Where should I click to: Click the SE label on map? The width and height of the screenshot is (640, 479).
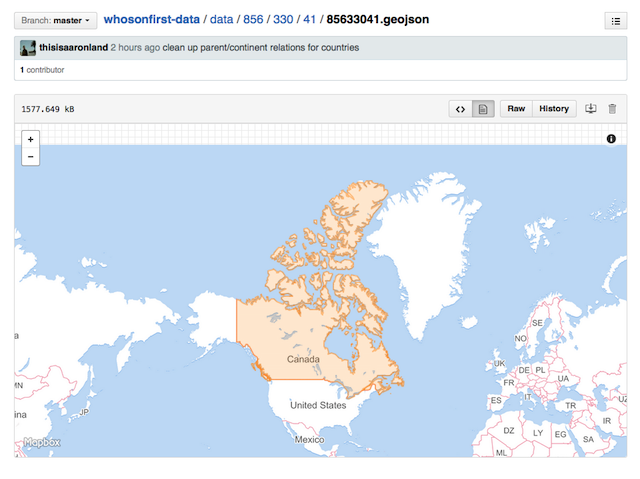tap(537, 323)
